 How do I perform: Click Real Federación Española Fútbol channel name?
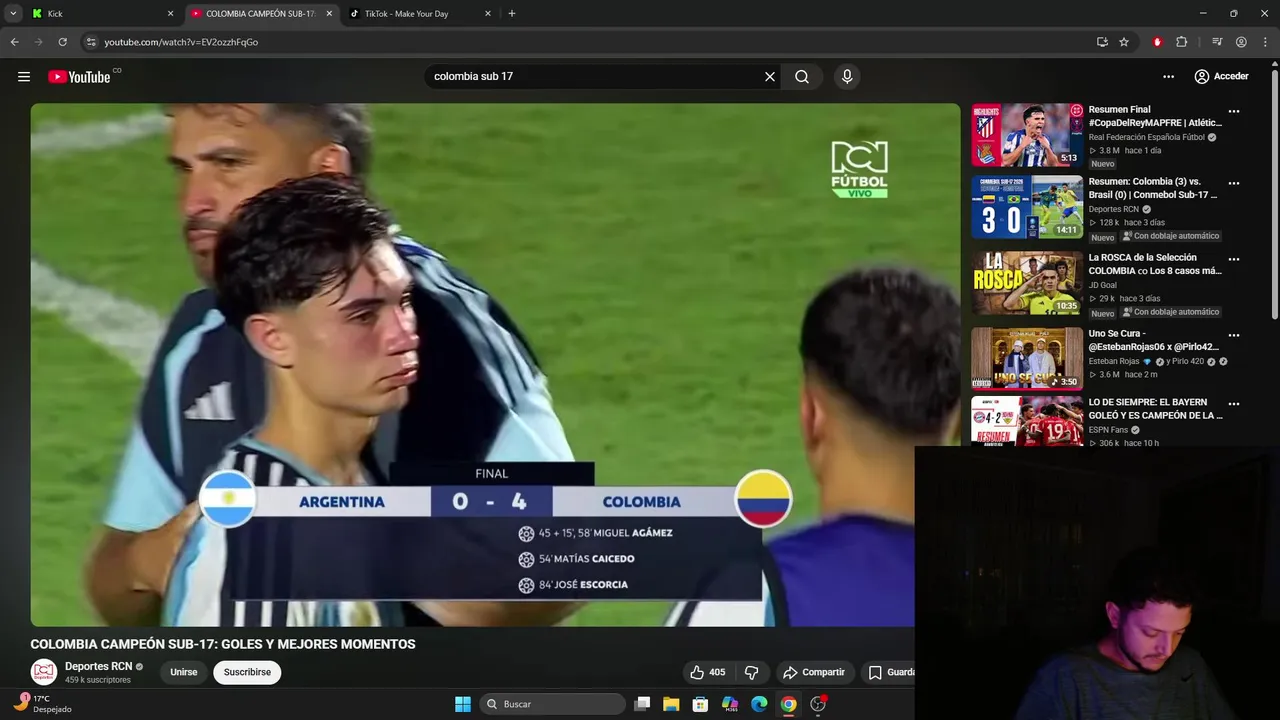[1147, 137]
